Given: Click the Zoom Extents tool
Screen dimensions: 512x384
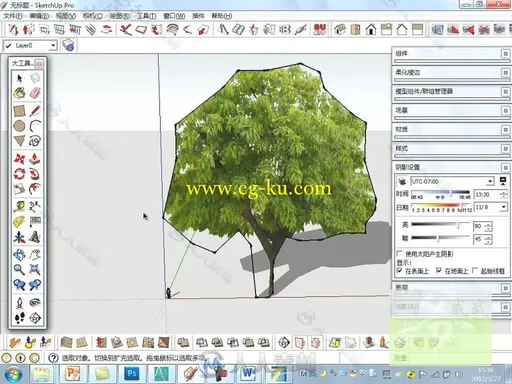Looking at the screenshot, I should 35,269.
